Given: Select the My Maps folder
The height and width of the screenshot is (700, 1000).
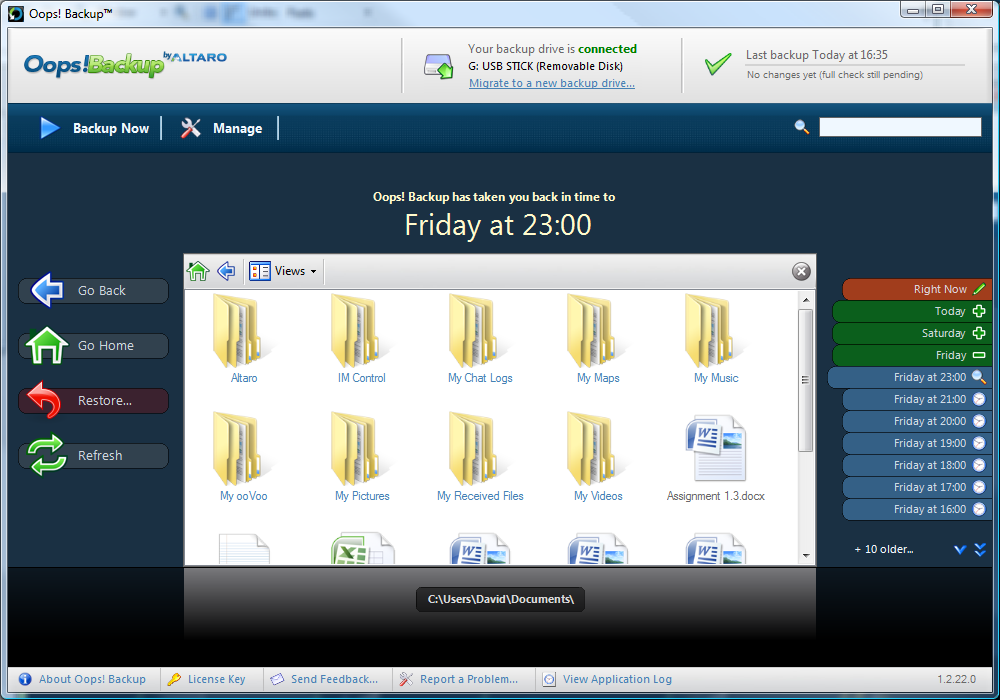Looking at the screenshot, I should (x=598, y=339).
